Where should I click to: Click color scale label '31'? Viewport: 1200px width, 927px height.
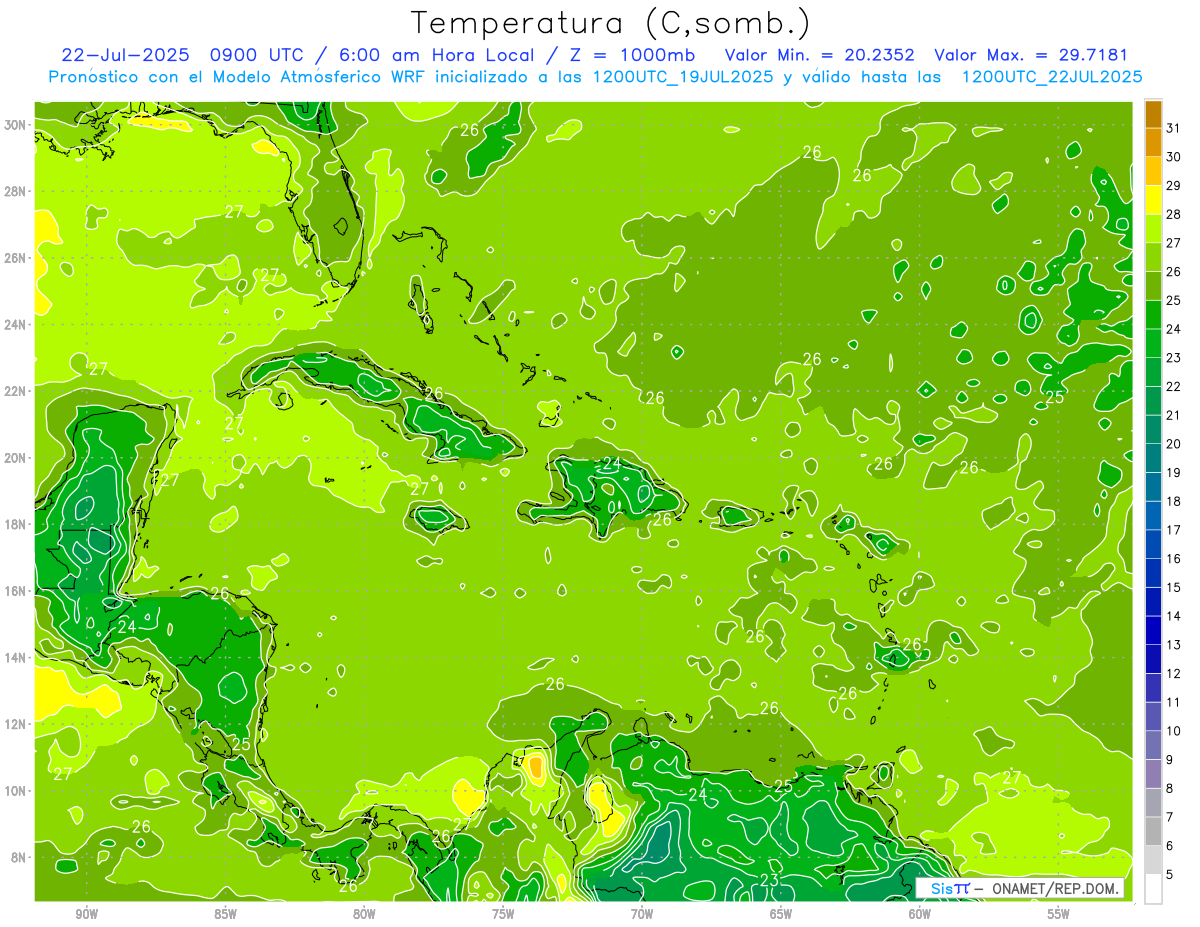coord(1174,128)
